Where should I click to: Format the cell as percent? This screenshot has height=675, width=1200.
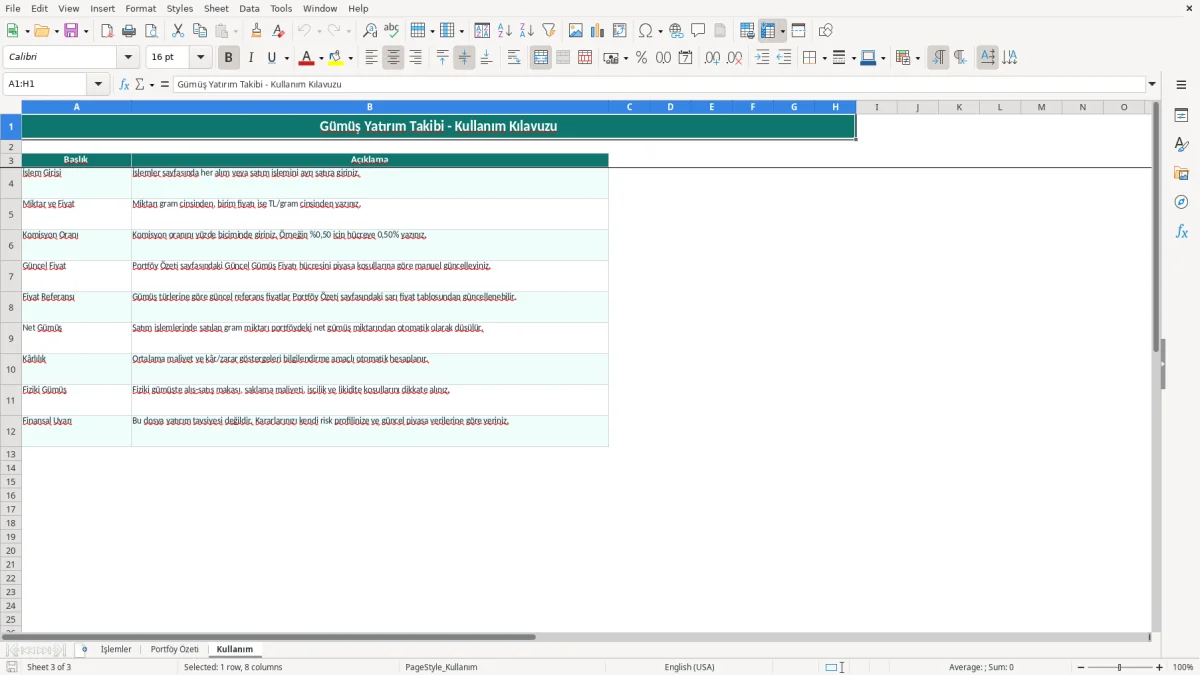point(642,58)
